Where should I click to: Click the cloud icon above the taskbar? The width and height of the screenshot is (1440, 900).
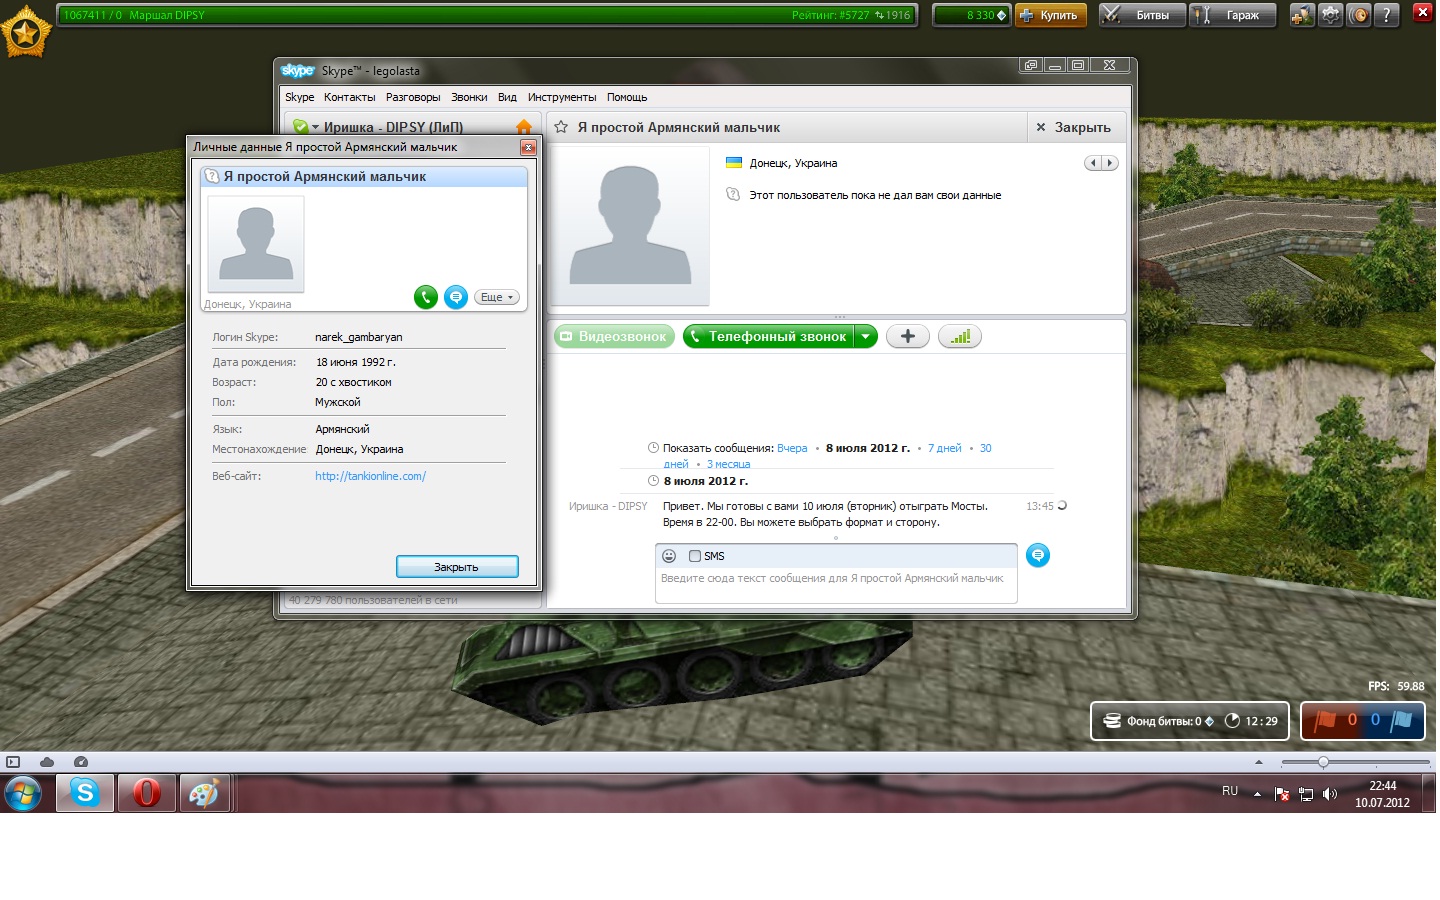coord(47,762)
